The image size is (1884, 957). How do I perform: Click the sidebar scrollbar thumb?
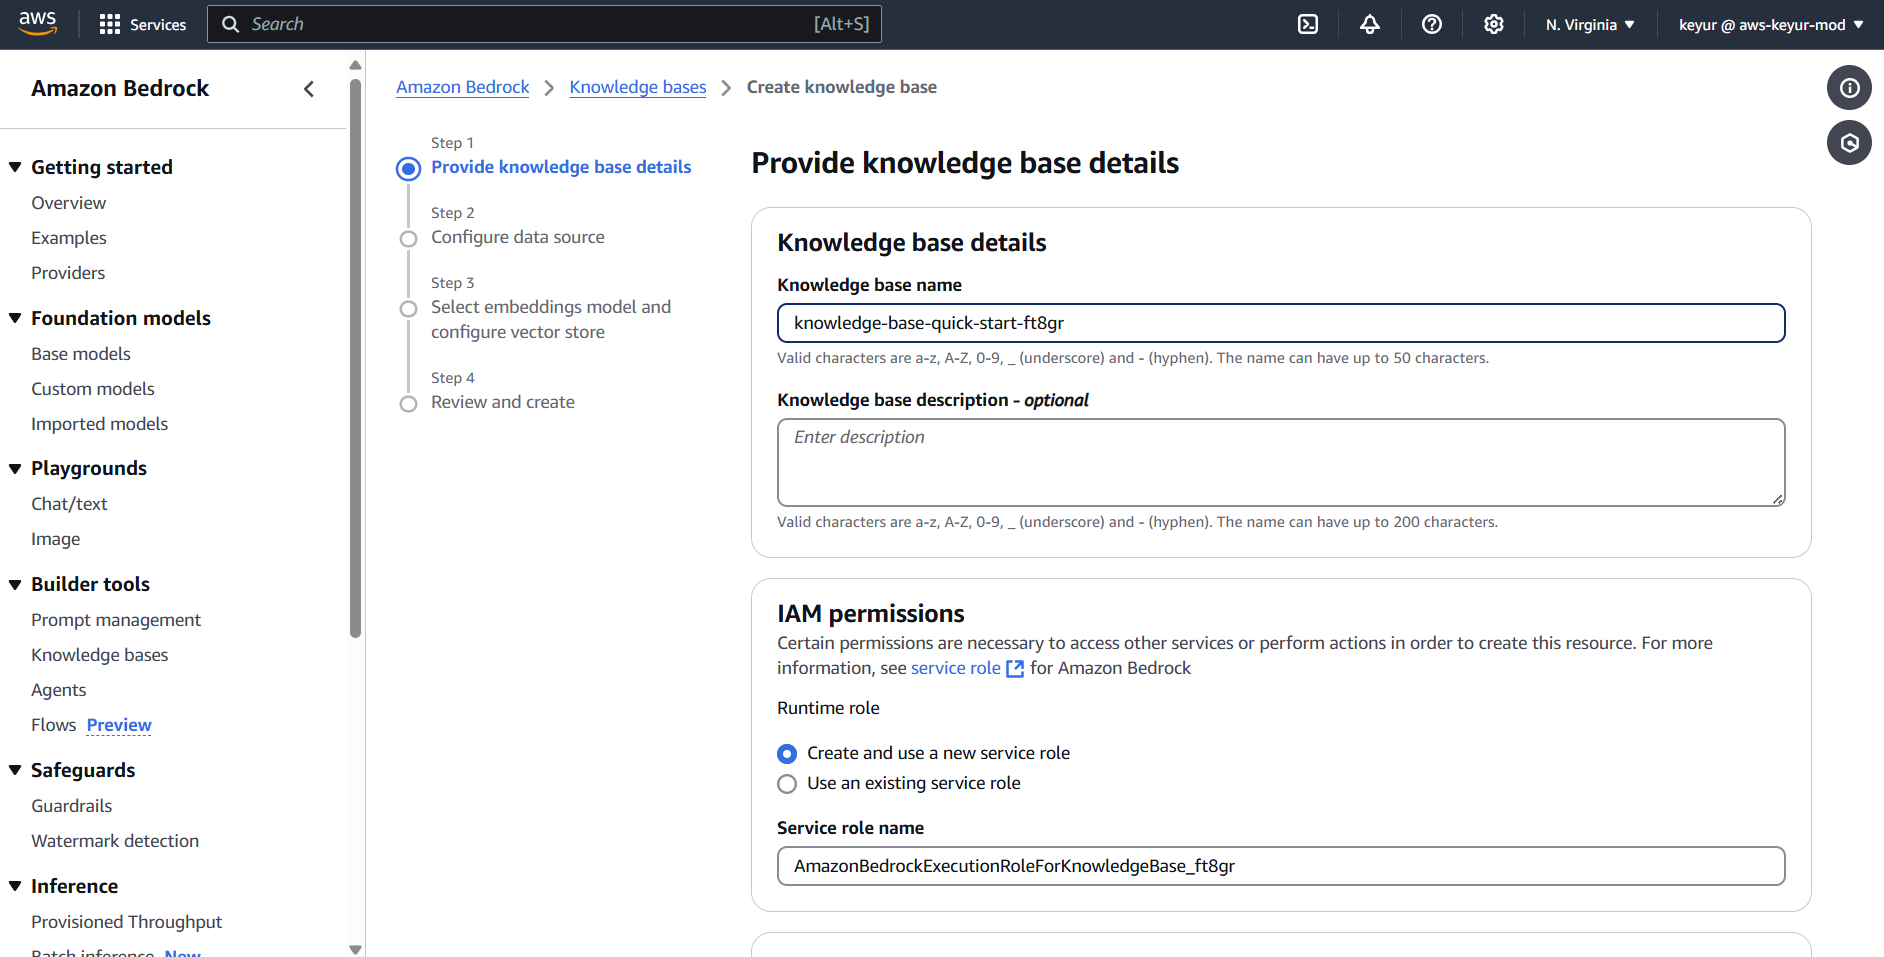(x=355, y=358)
